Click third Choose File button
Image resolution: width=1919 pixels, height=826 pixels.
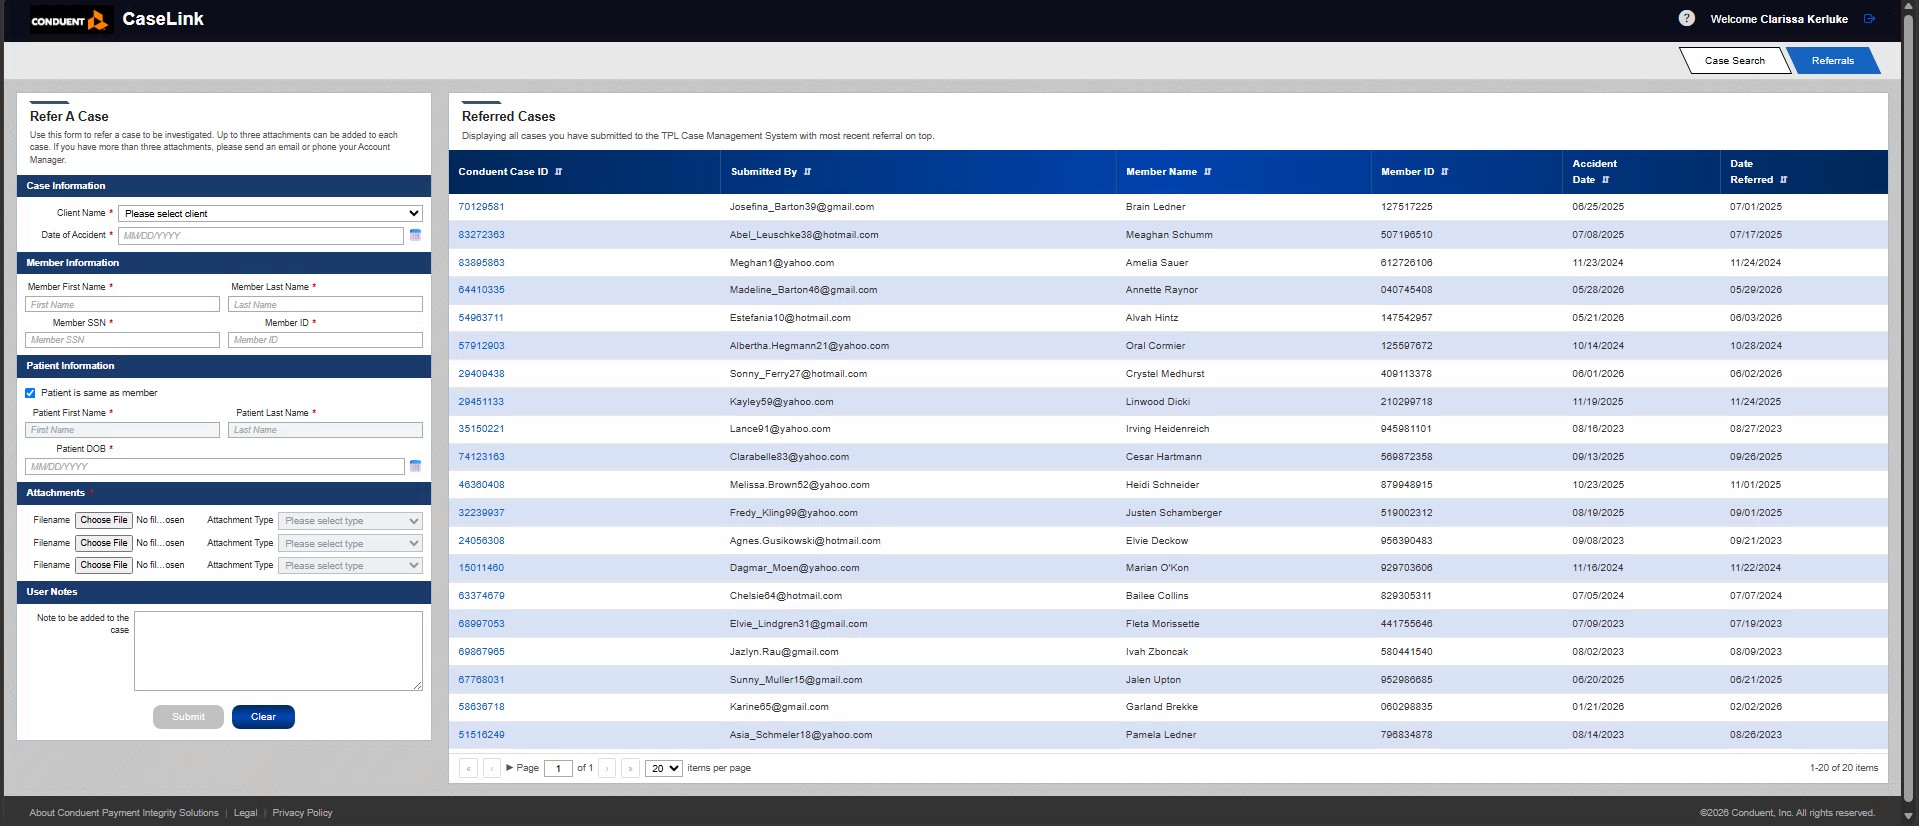(104, 565)
